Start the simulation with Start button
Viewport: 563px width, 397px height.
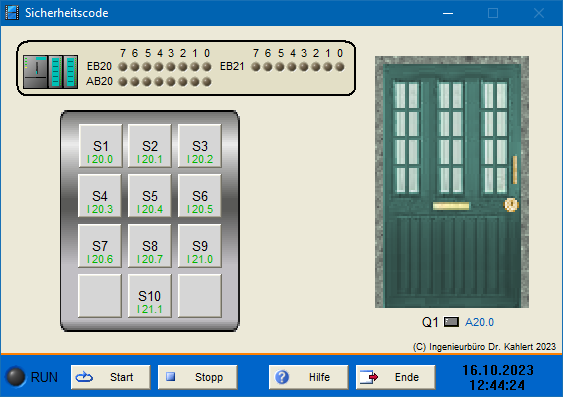[111, 377]
